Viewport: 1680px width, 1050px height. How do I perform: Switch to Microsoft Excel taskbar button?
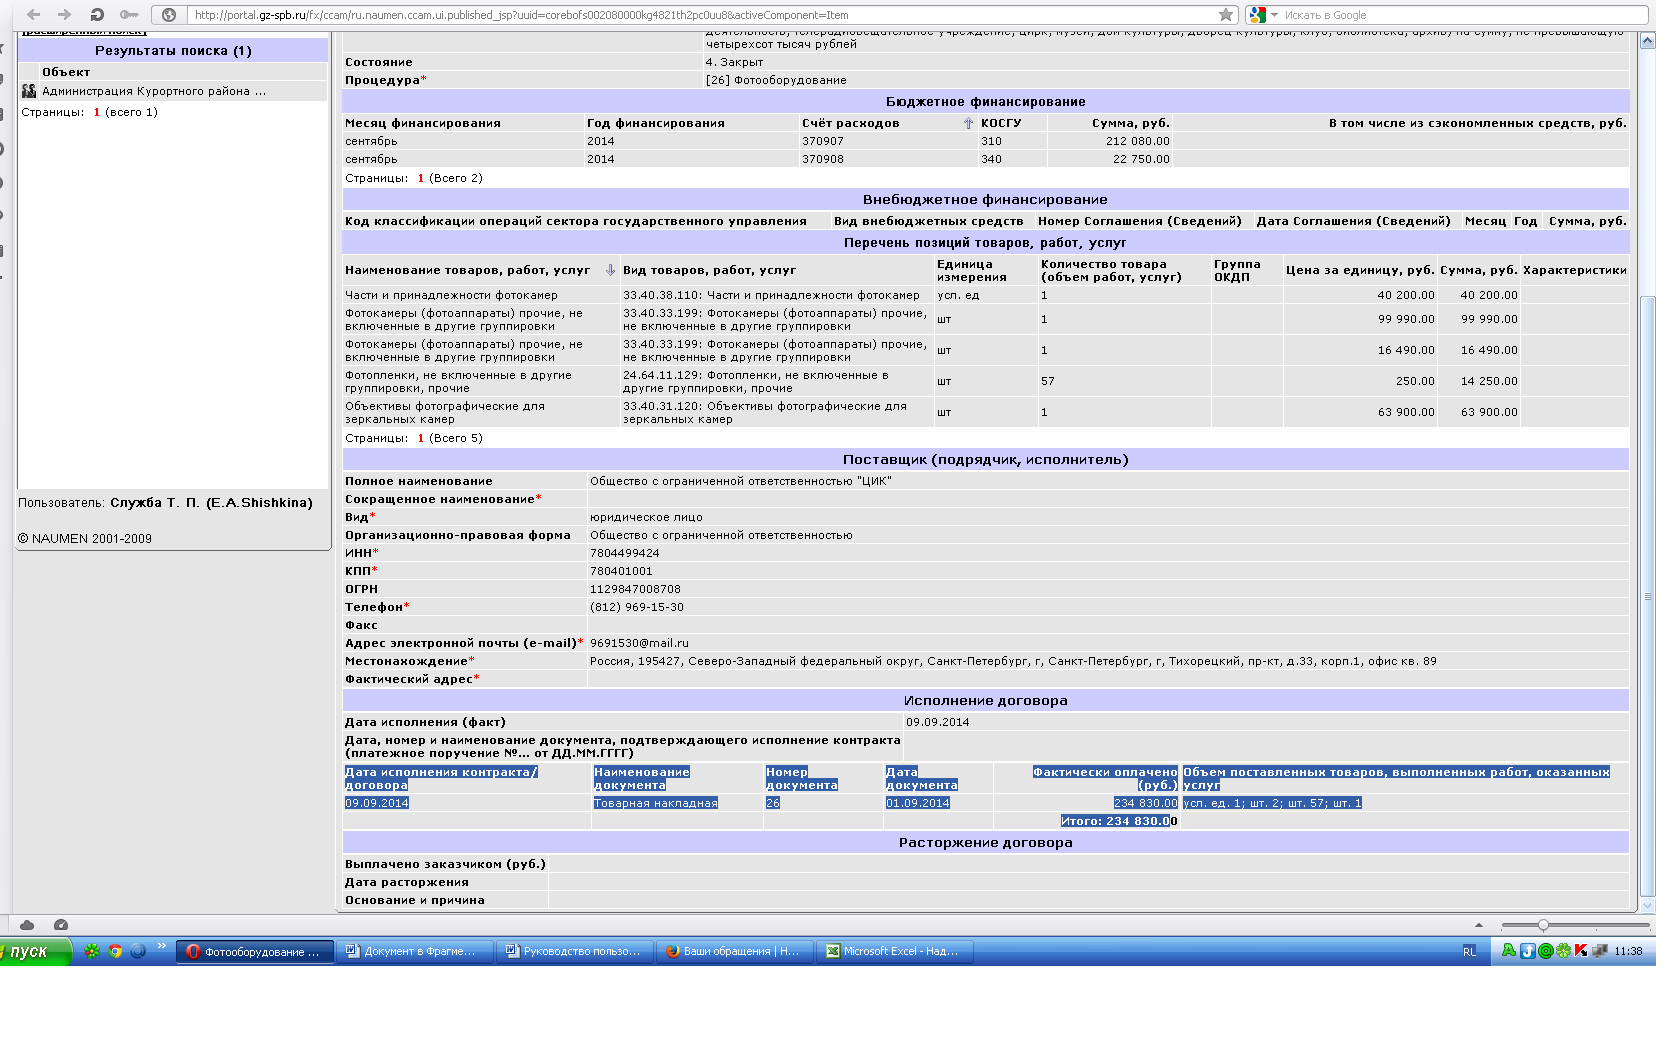[895, 951]
